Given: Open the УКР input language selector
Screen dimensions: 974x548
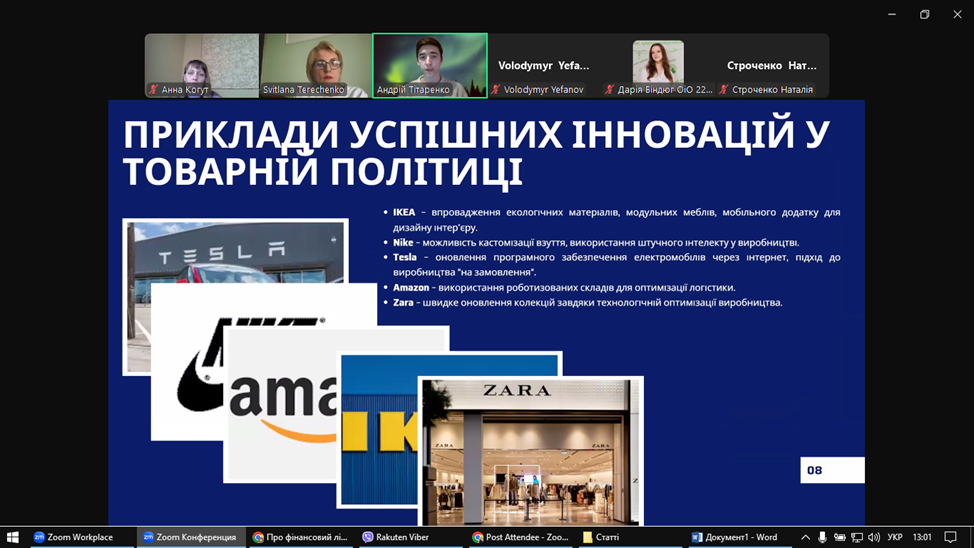Looking at the screenshot, I should click(x=895, y=537).
